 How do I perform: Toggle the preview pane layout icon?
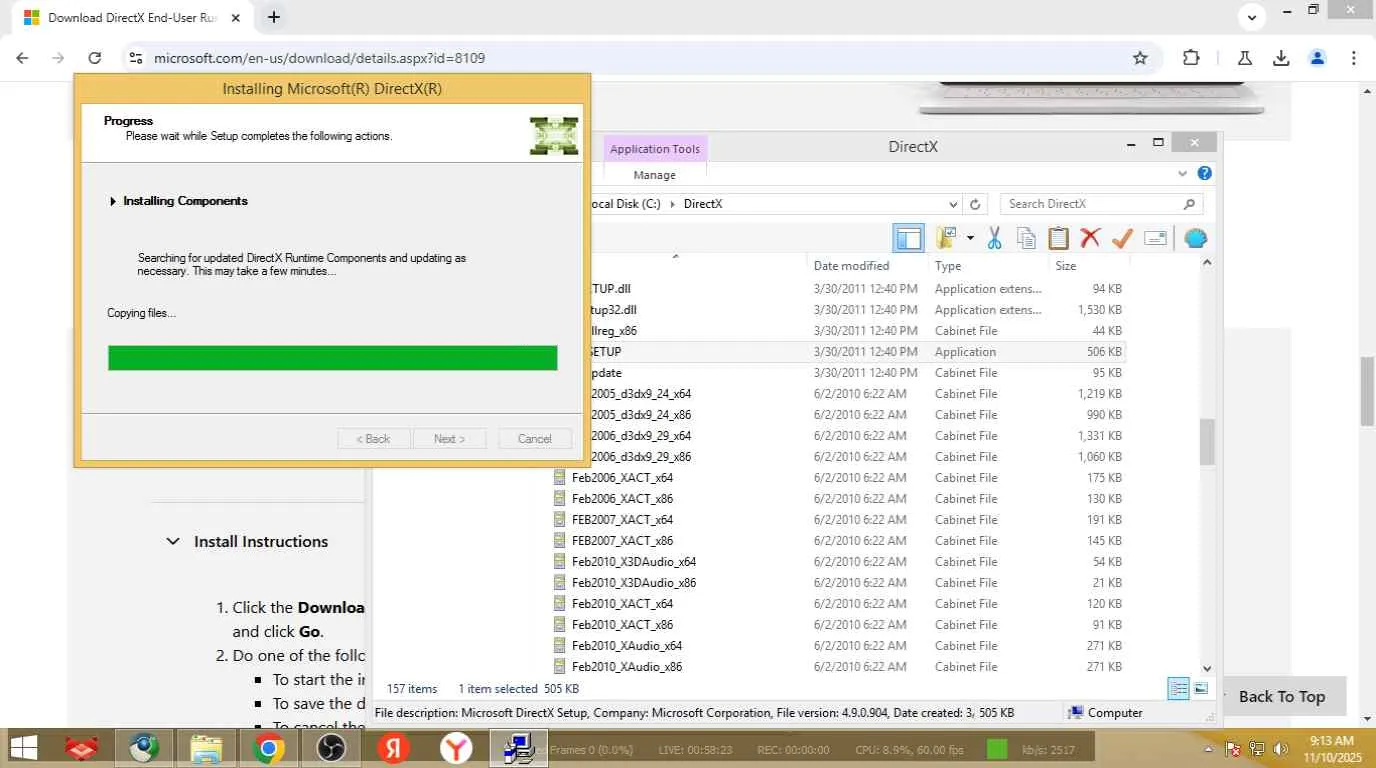(908, 238)
